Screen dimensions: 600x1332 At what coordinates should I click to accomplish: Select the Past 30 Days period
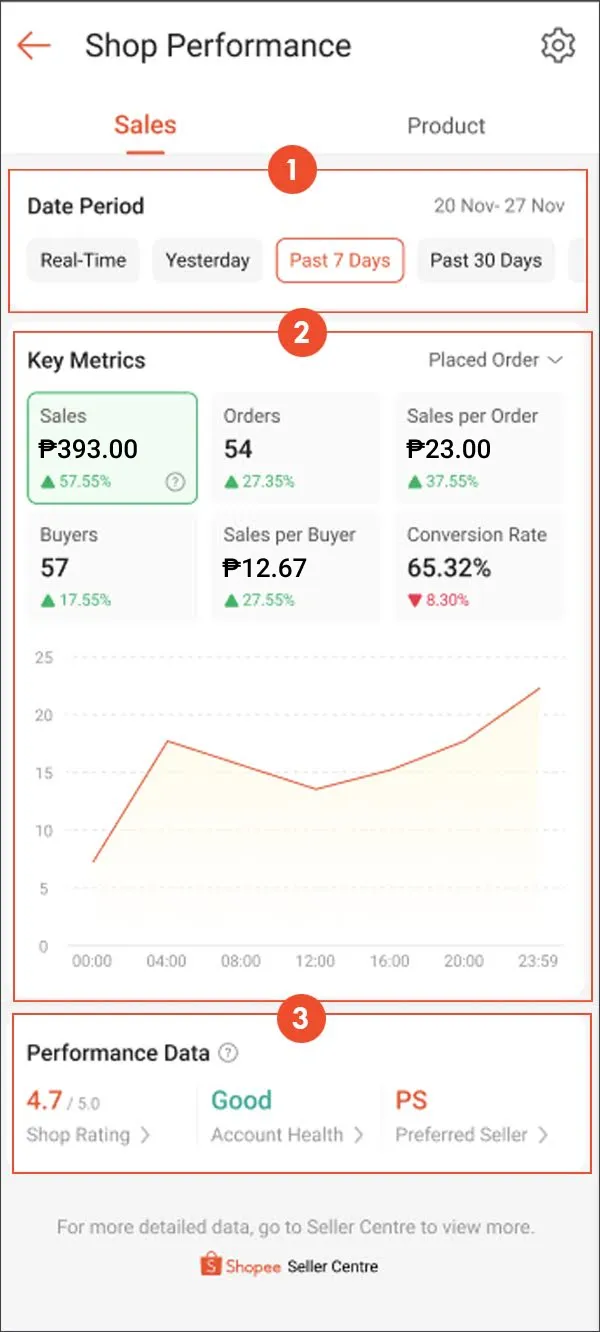point(485,261)
